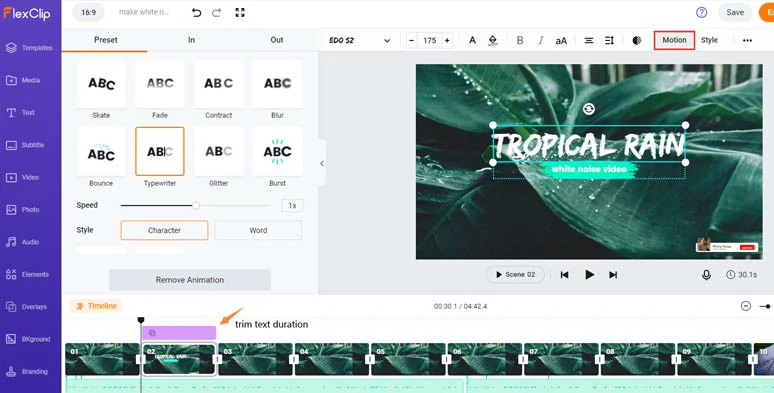This screenshot has height=393, width=774.
Task: Click the Save button
Action: pyautogui.click(x=735, y=13)
